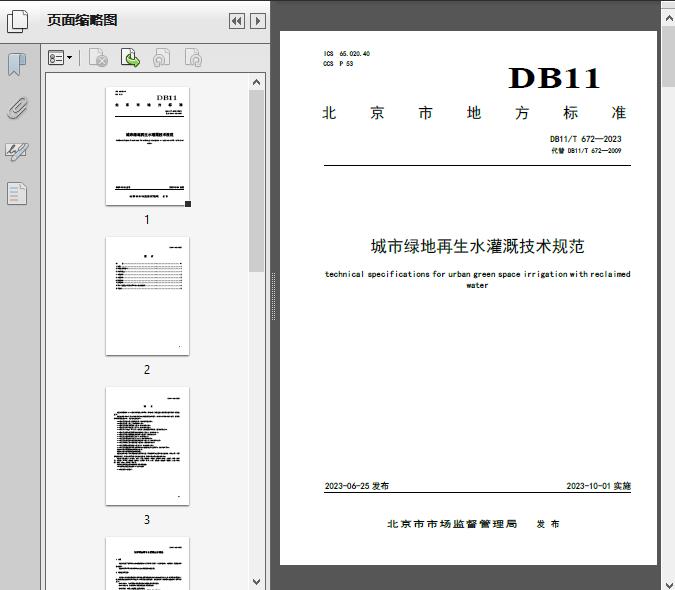This screenshot has width=675, height=590.
Task: Click the 北京市市场监督管理局 publisher text
Action: pos(452,524)
